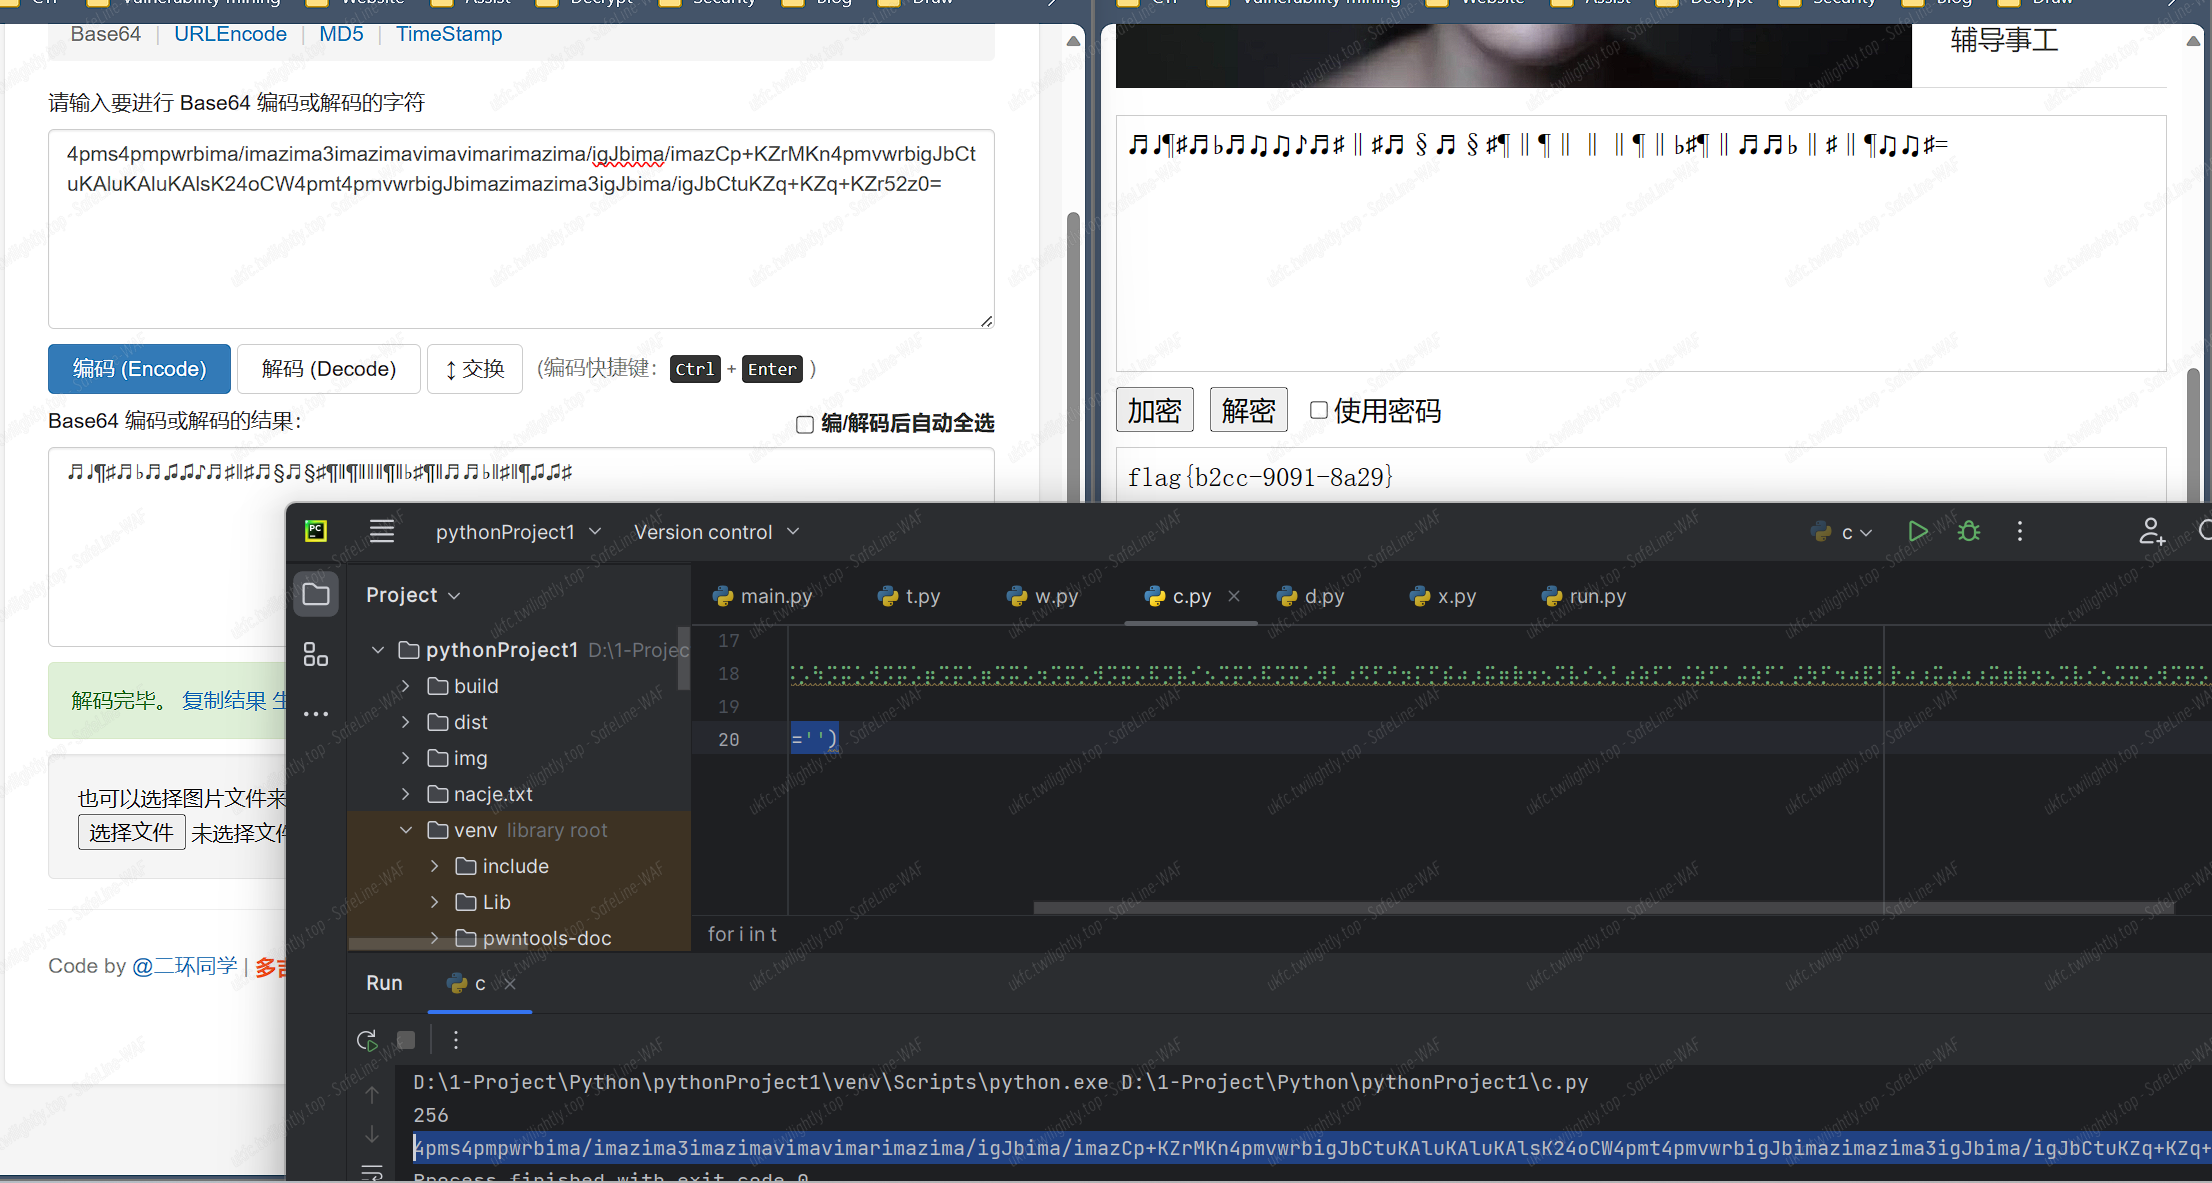
Task: Open more actions vertical dots in toolbar
Action: [2019, 531]
